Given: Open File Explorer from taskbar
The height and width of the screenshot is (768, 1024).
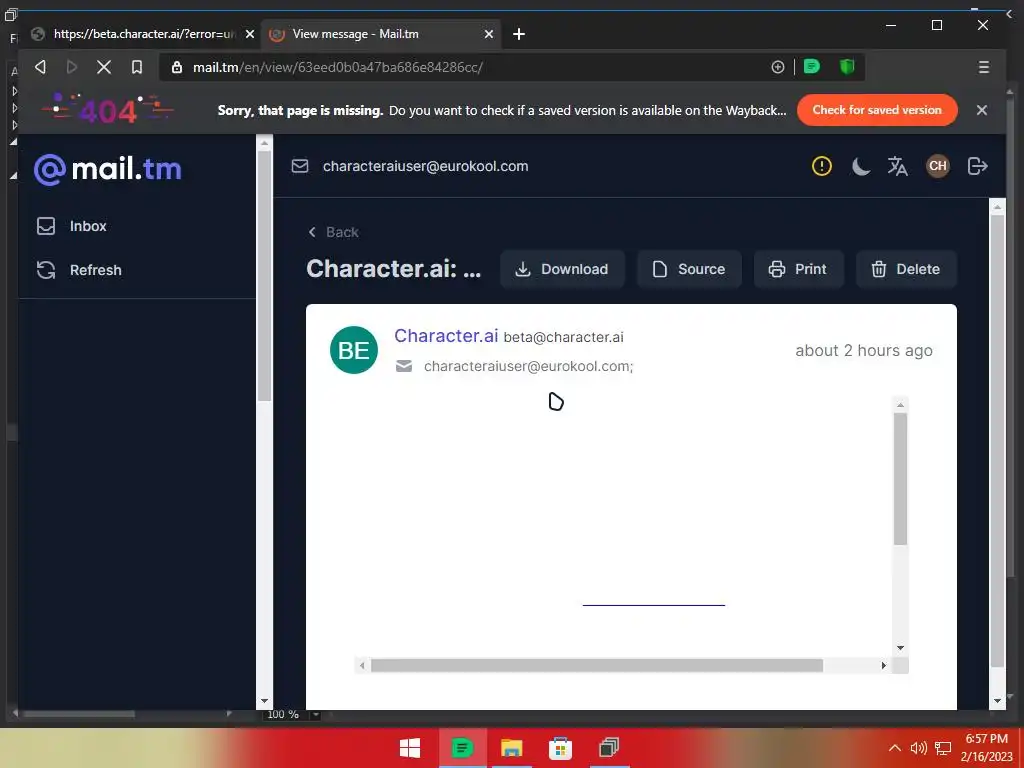Looking at the screenshot, I should pos(511,748).
